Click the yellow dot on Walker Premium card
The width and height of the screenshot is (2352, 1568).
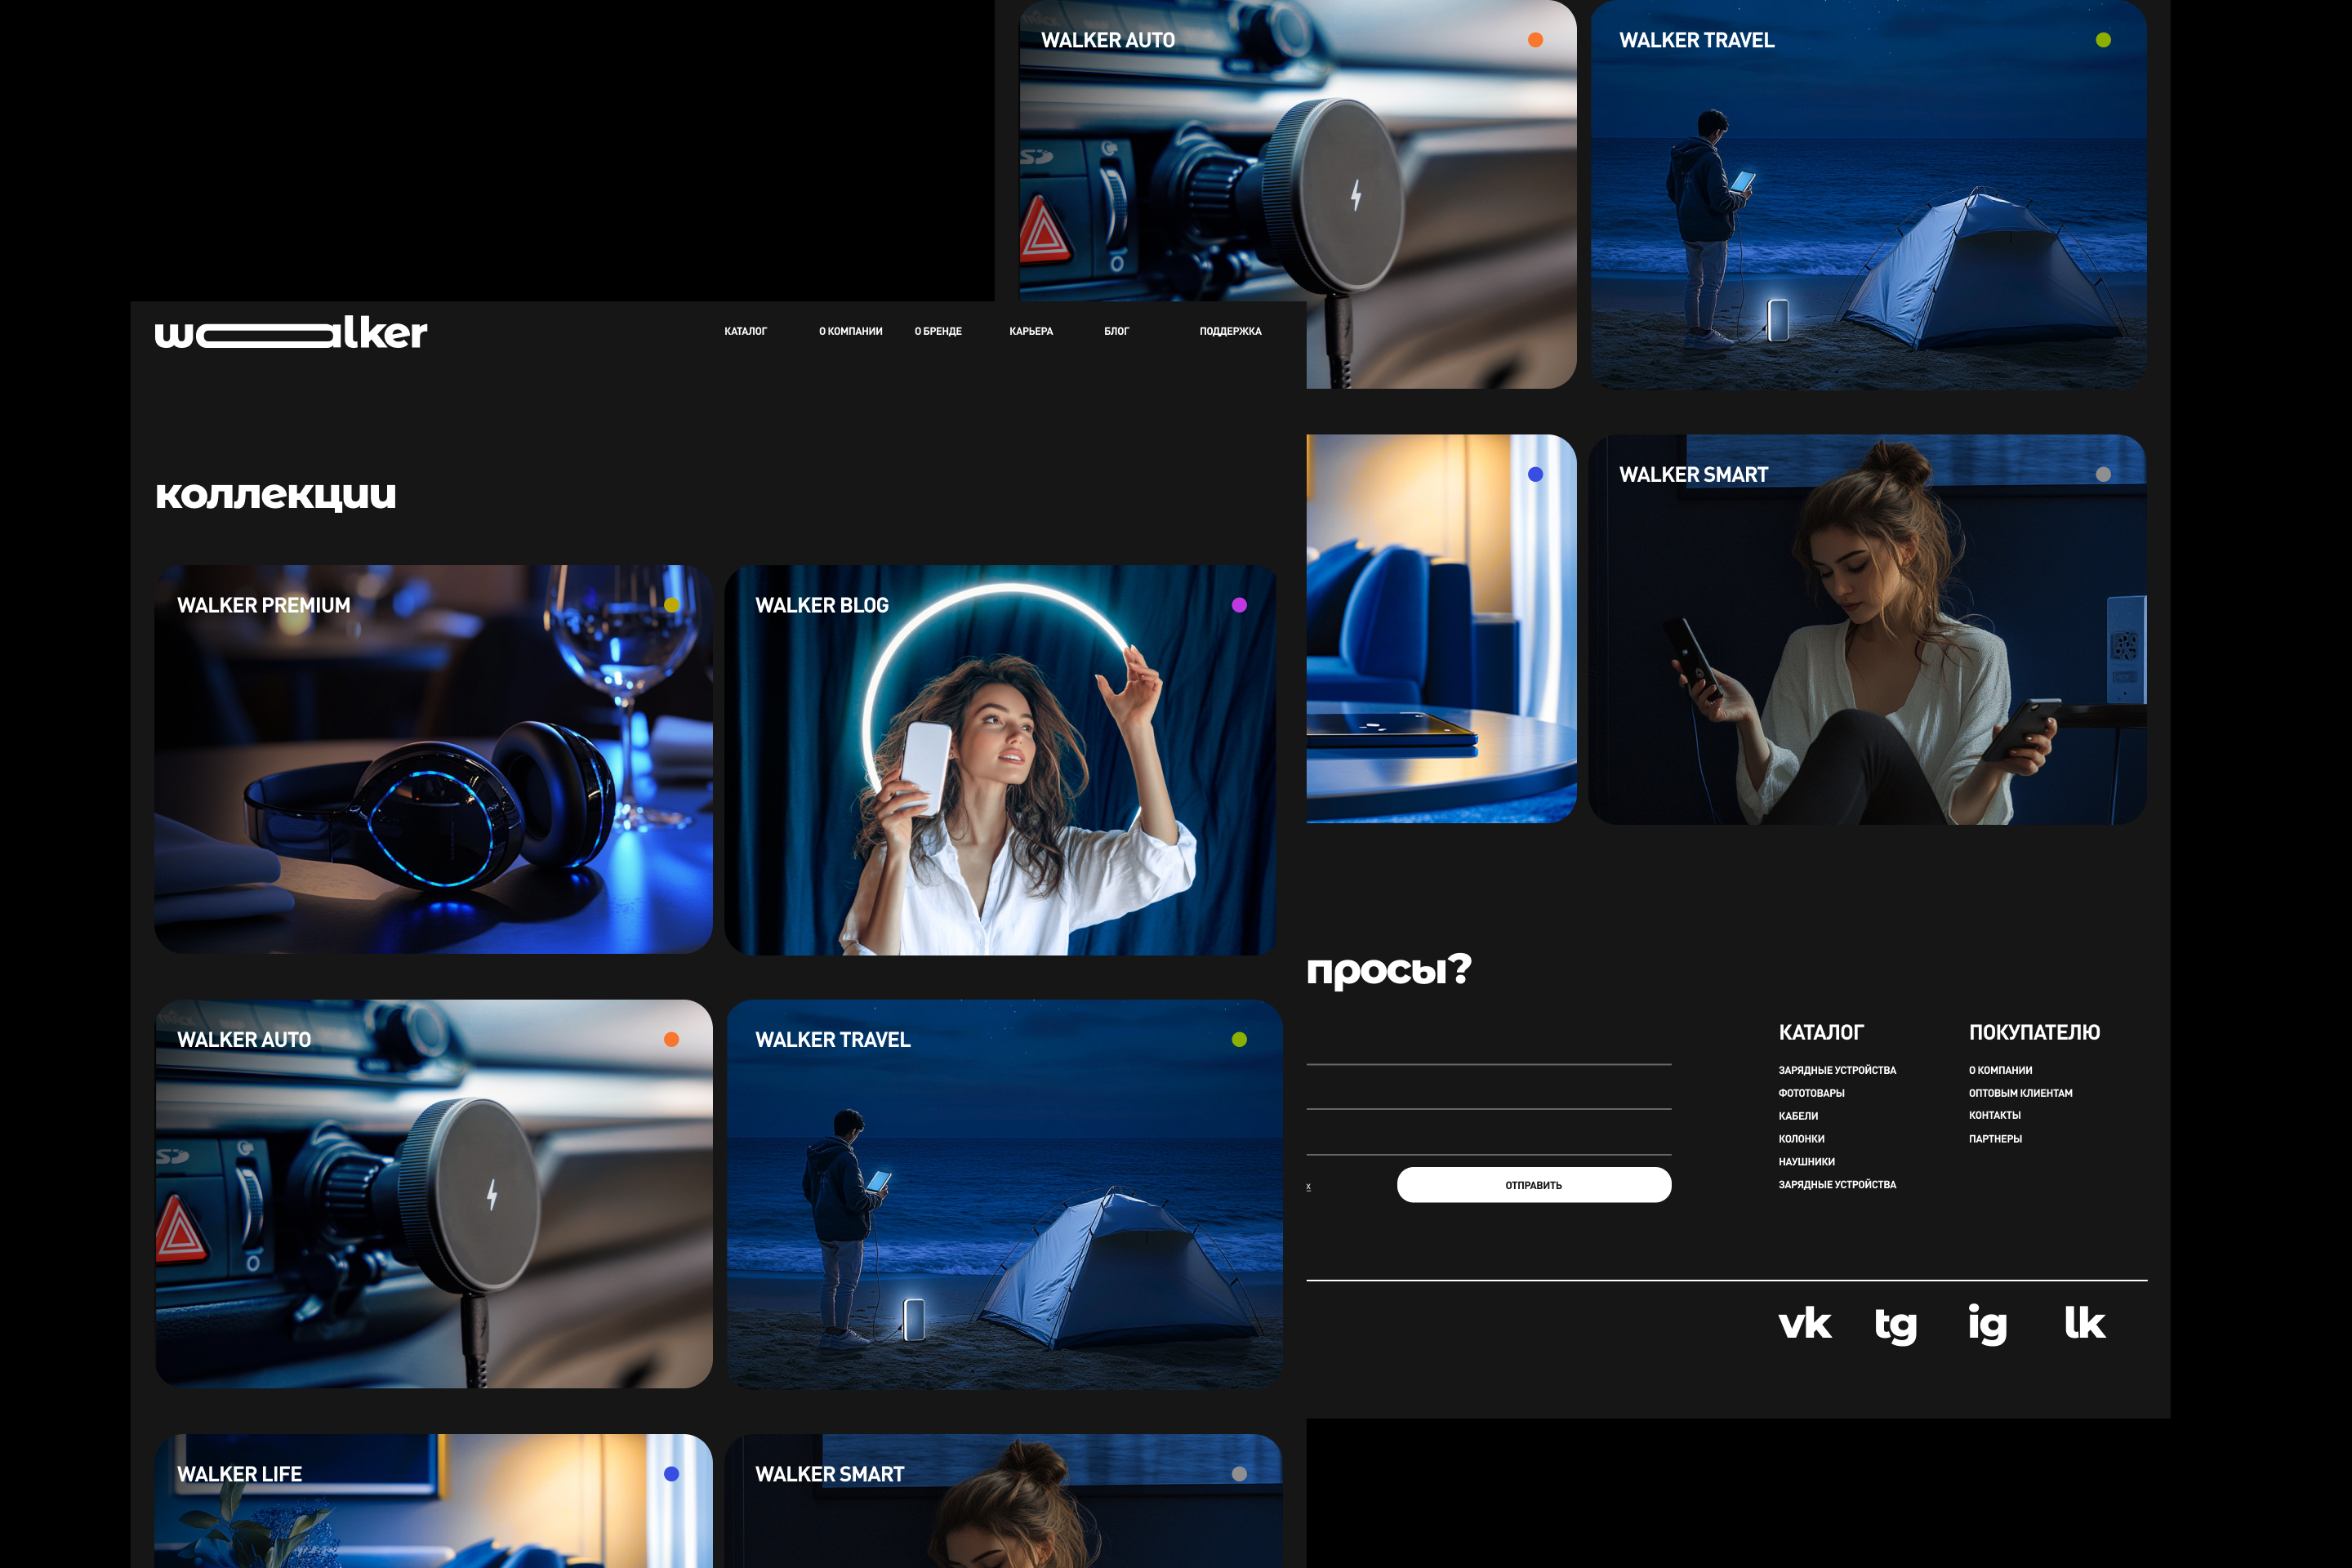[x=672, y=605]
